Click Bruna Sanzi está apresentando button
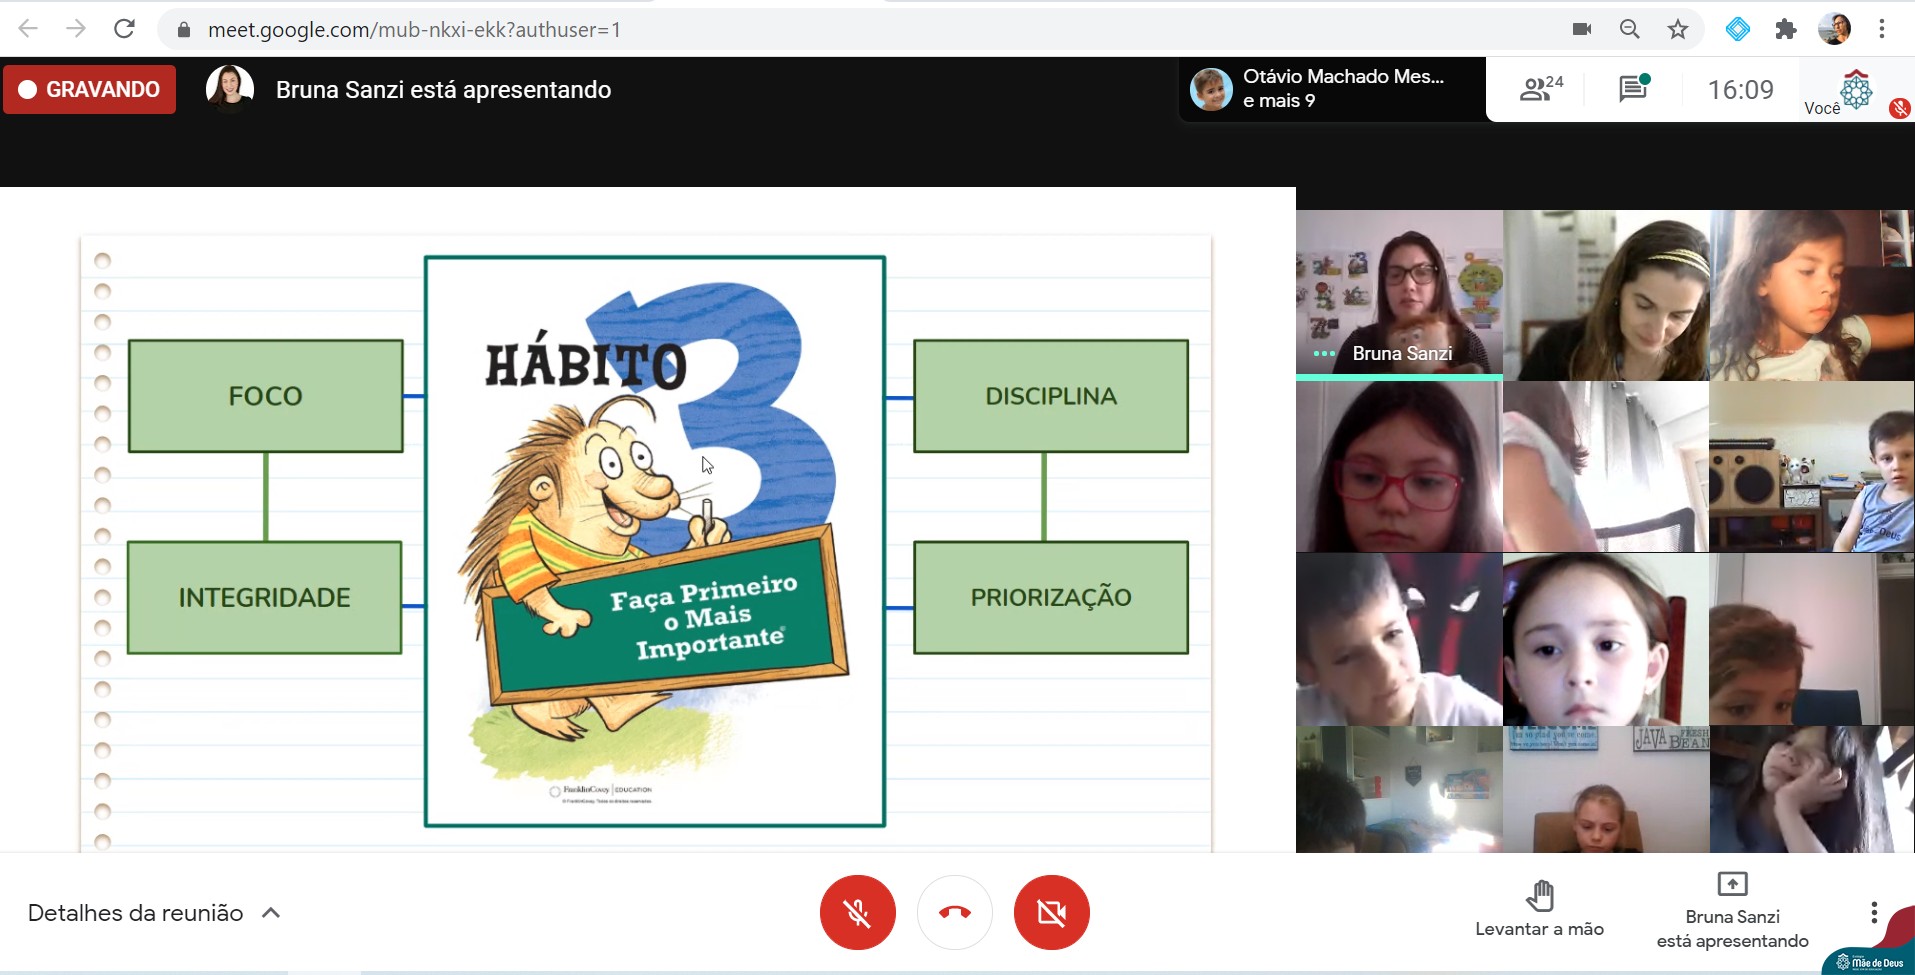1915x975 pixels. [1732, 912]
